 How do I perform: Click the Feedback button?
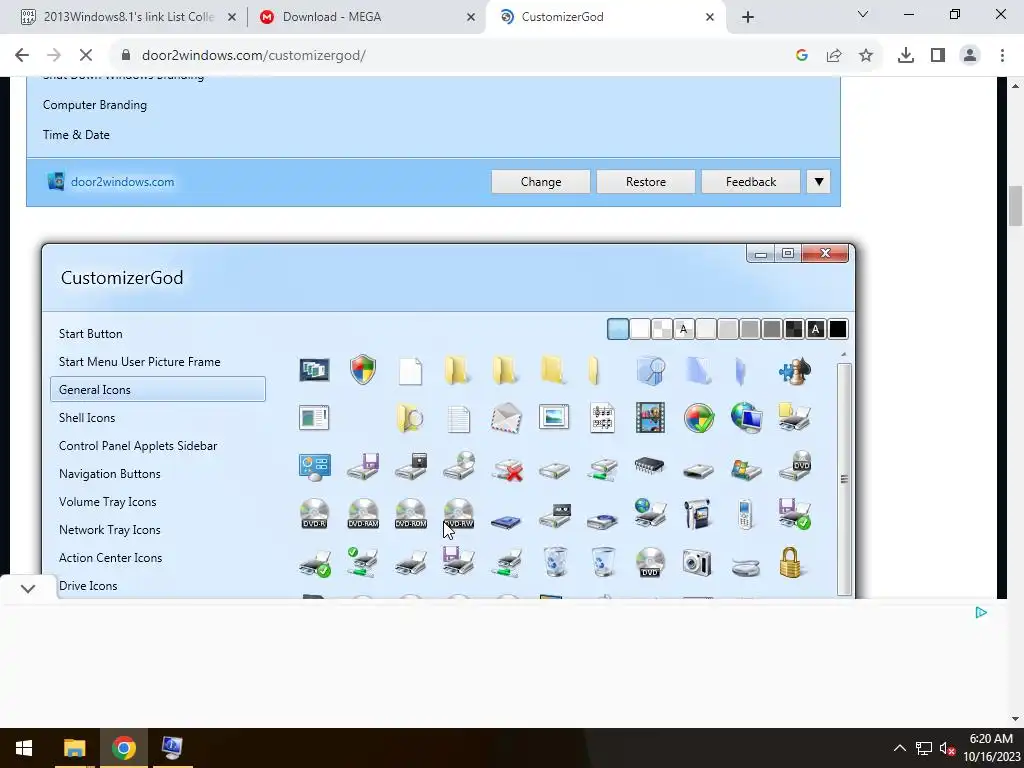tap(750, 182)
